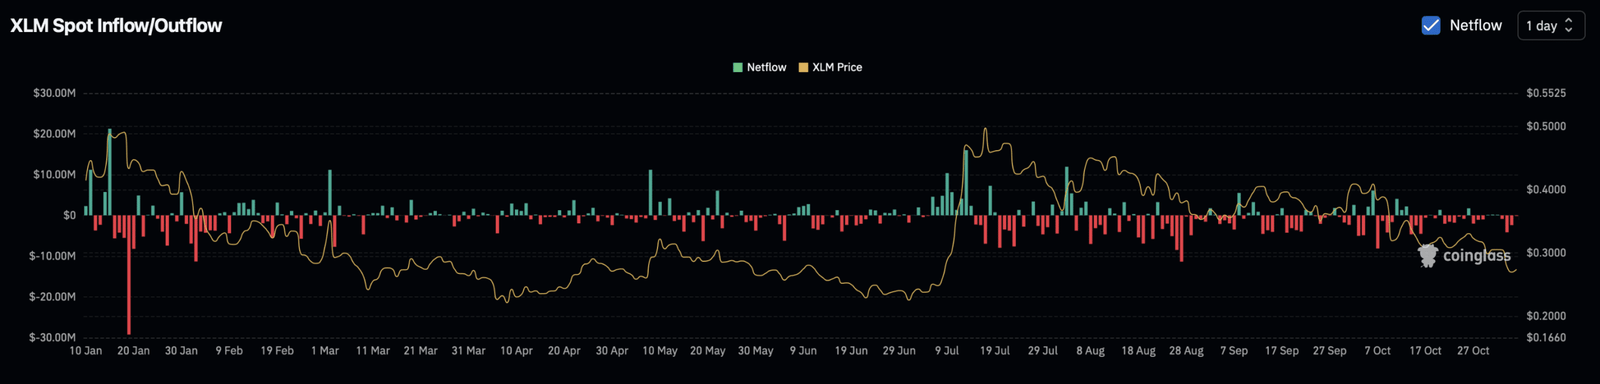Viewport: 1600px width, 384px height.
Task: Click the 9 Jun date label
Action: point(803,351)
